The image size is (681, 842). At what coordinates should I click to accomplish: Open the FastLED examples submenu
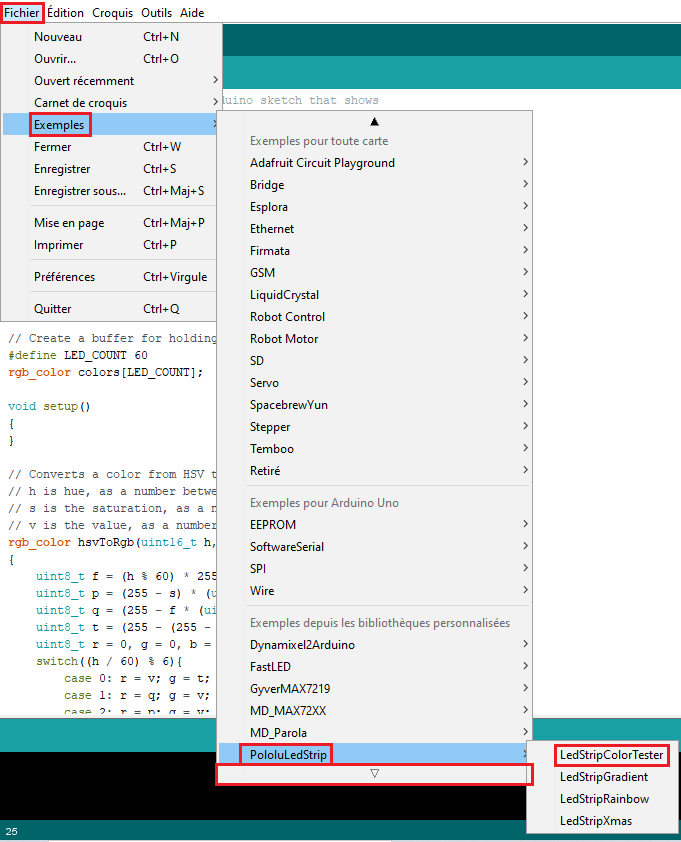click(374, 667)
